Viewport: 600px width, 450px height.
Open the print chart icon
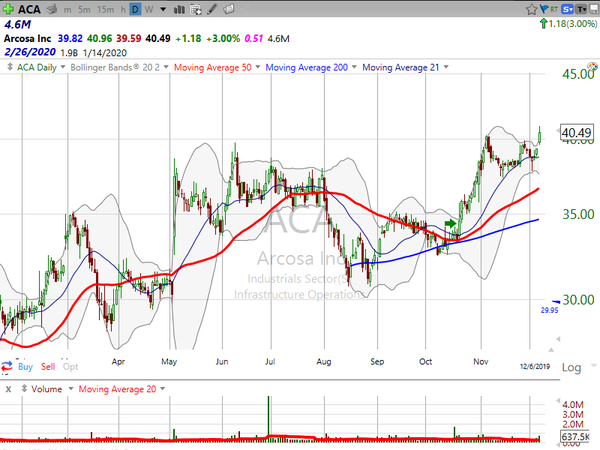point(52,9)
